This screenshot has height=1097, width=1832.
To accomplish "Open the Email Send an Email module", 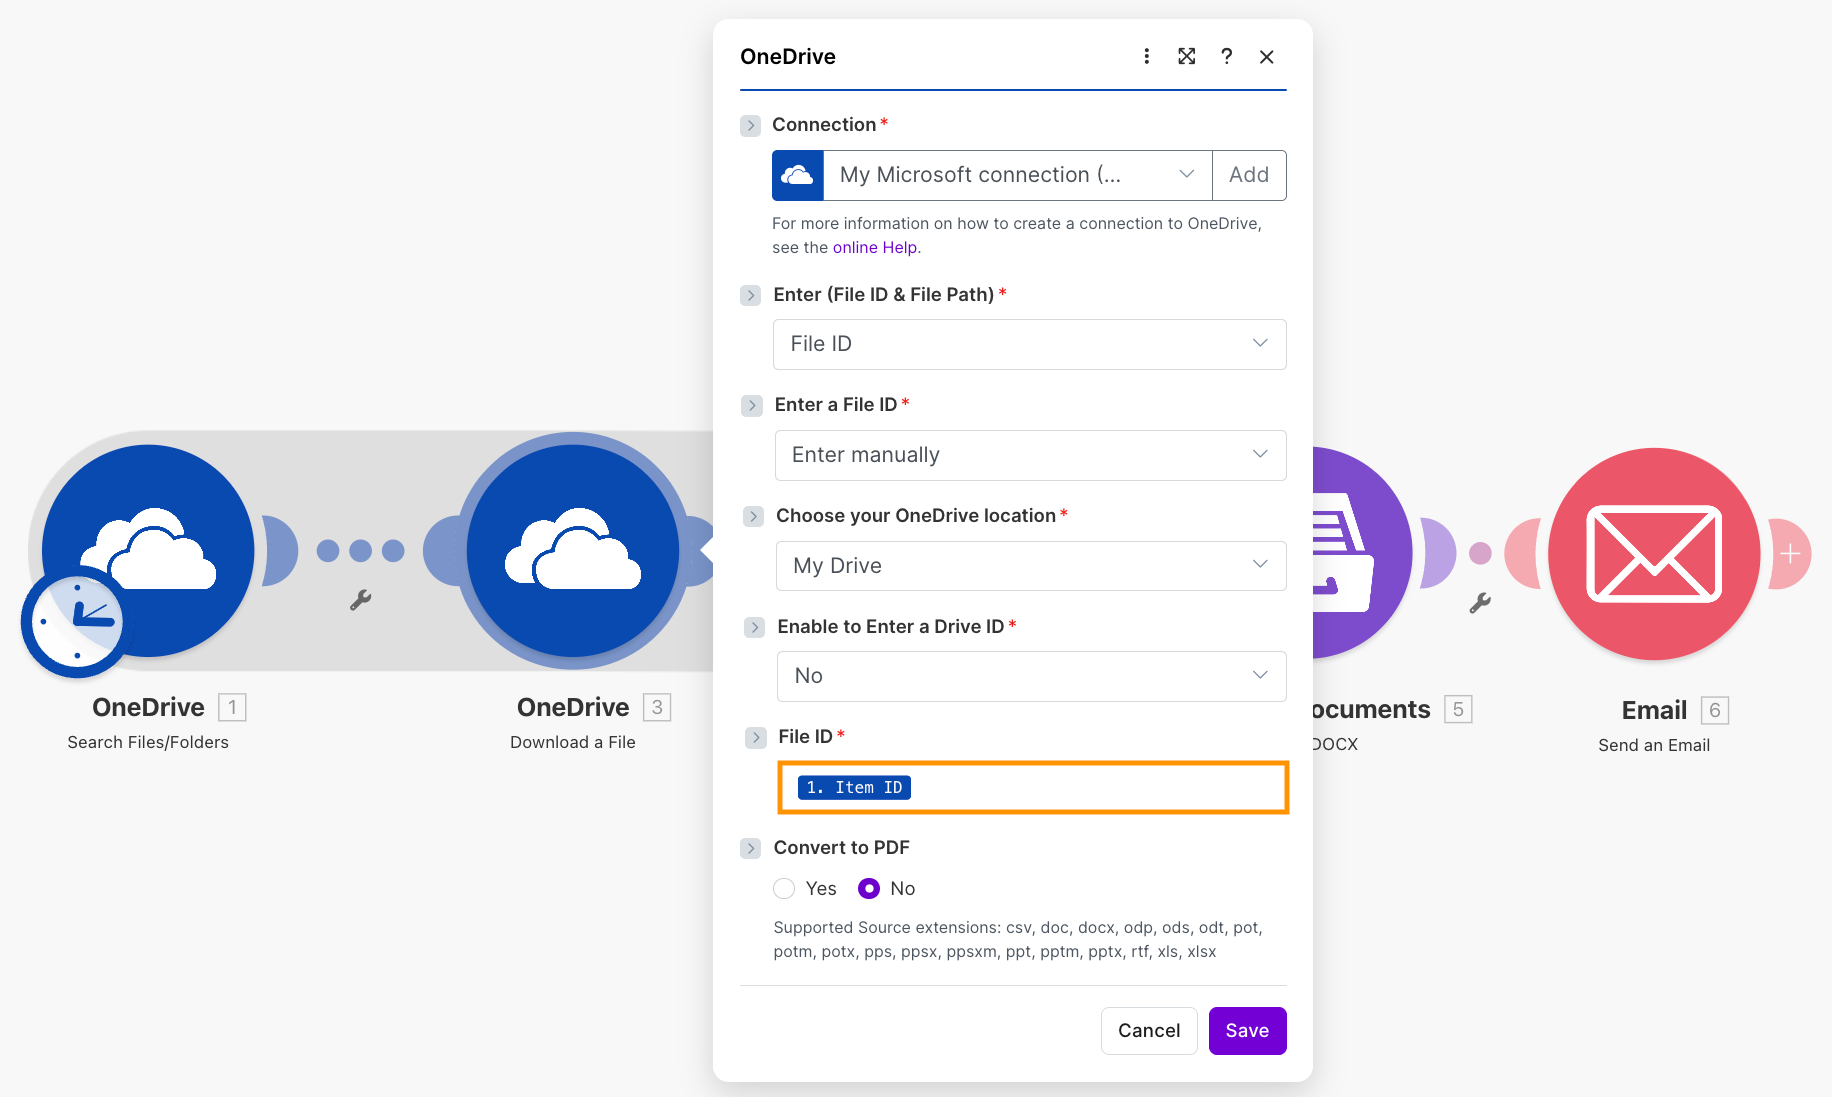I will (x=1654, y=553).
